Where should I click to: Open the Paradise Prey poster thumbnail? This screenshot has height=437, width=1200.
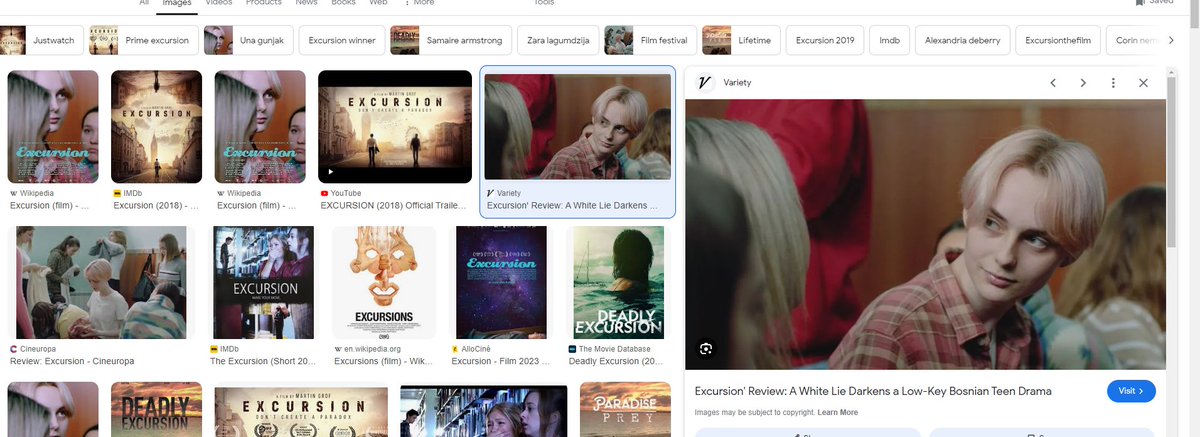tap(624, 410)
